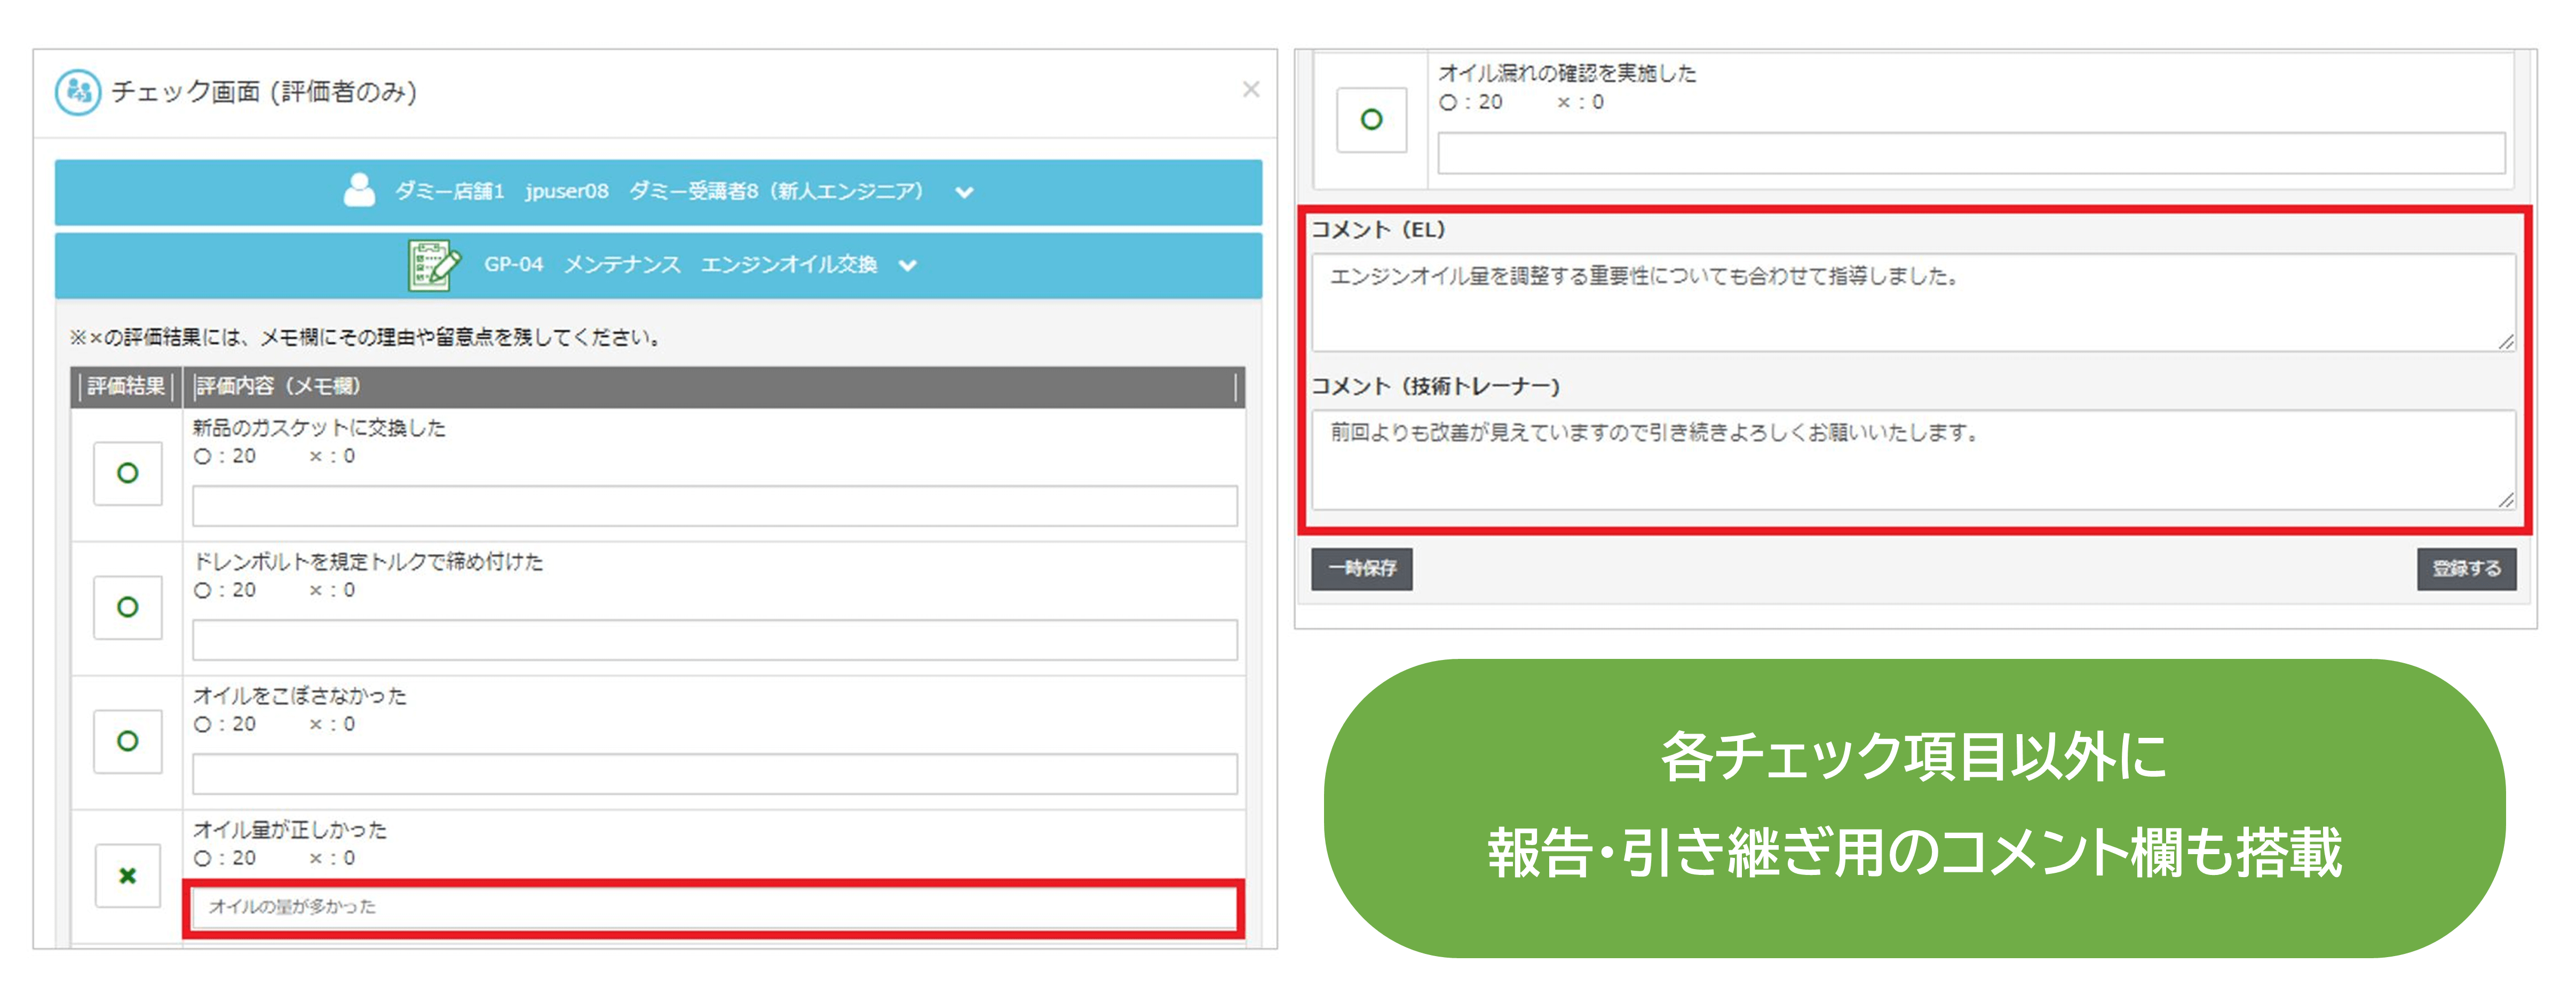Click the note ※×の評価結果には… instruction text
The width and height of the screenshot is (2576, 987).
coord(367,338)
